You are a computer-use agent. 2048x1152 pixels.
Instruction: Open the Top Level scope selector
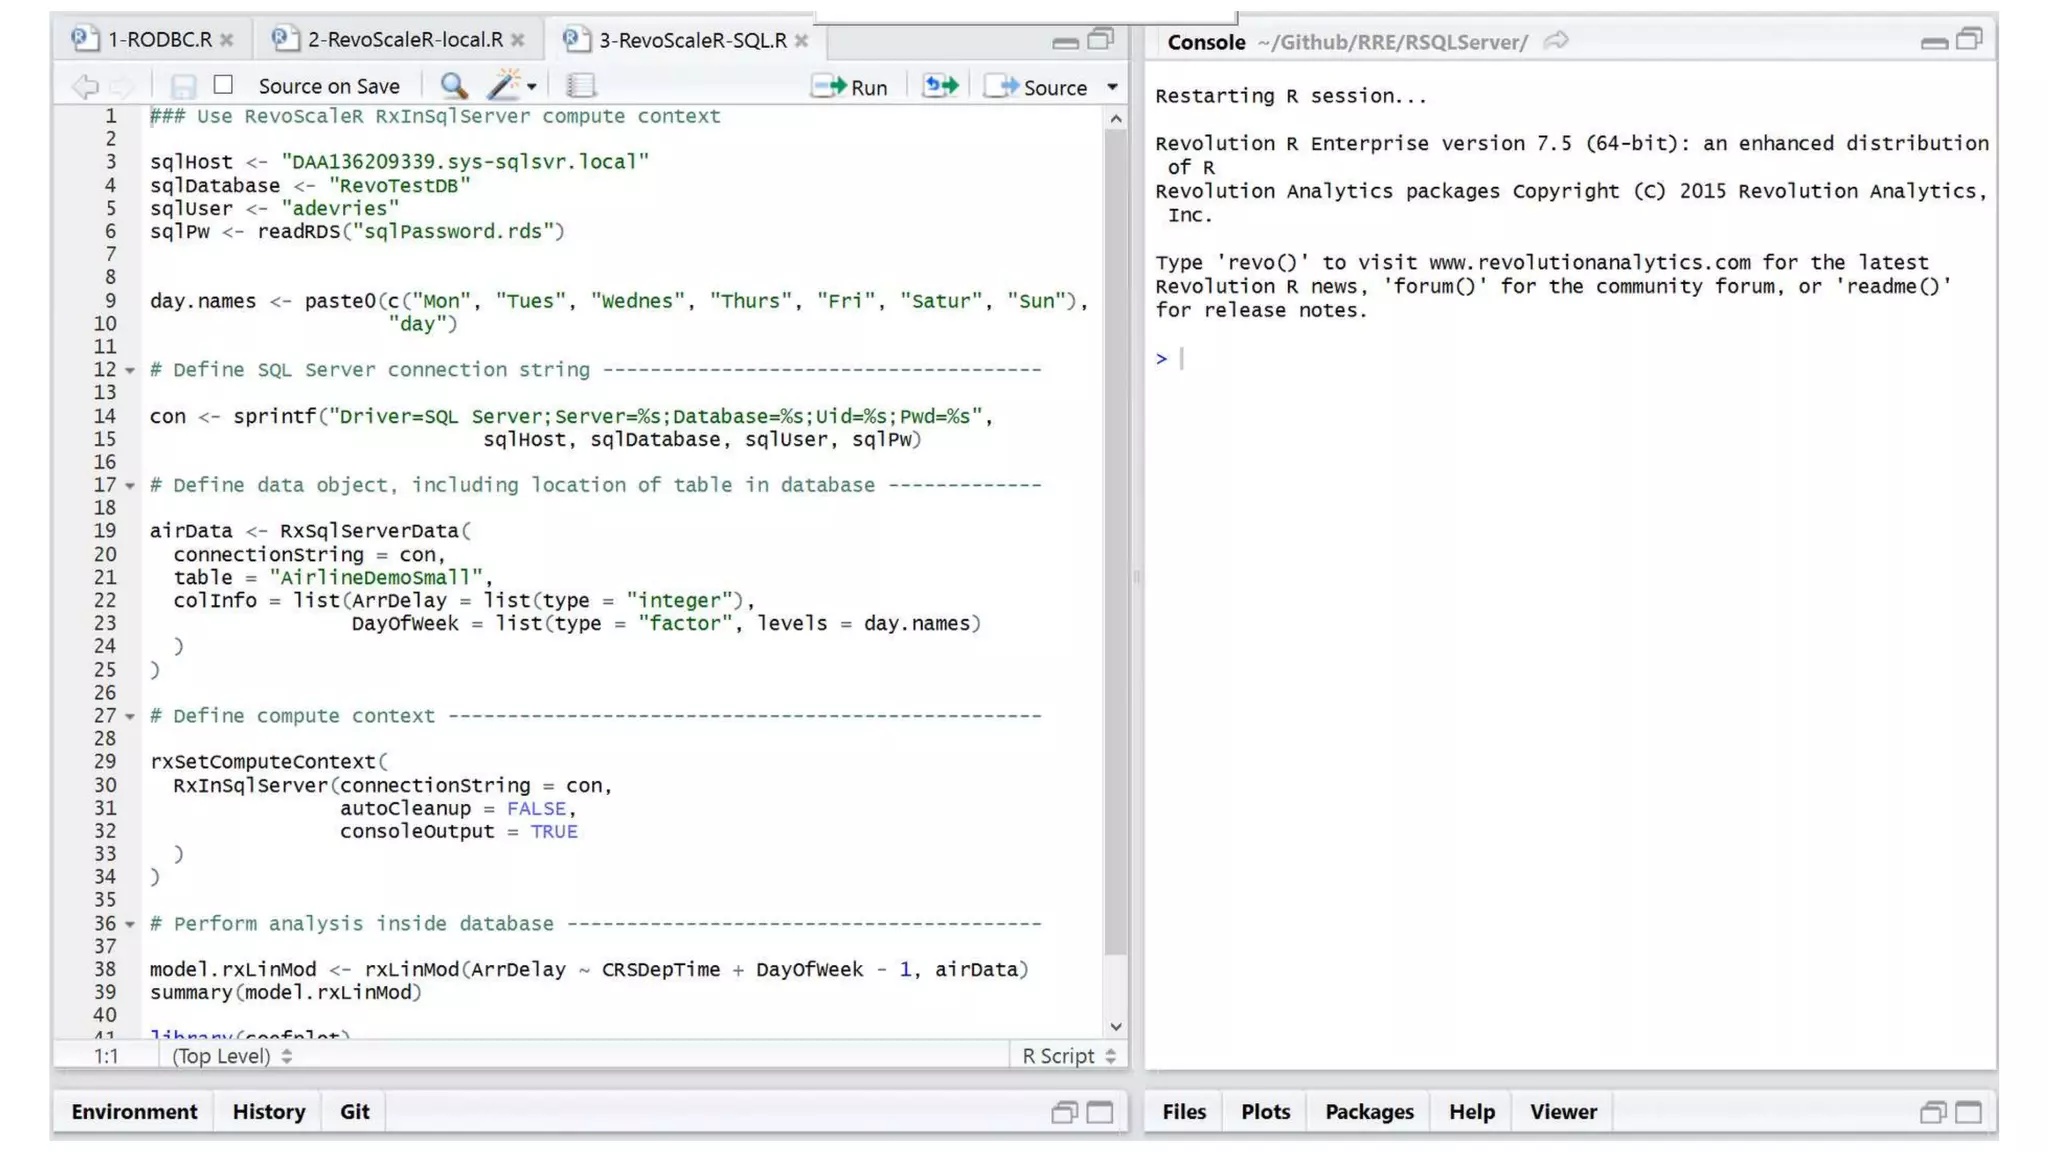[x=231, y=1056]
